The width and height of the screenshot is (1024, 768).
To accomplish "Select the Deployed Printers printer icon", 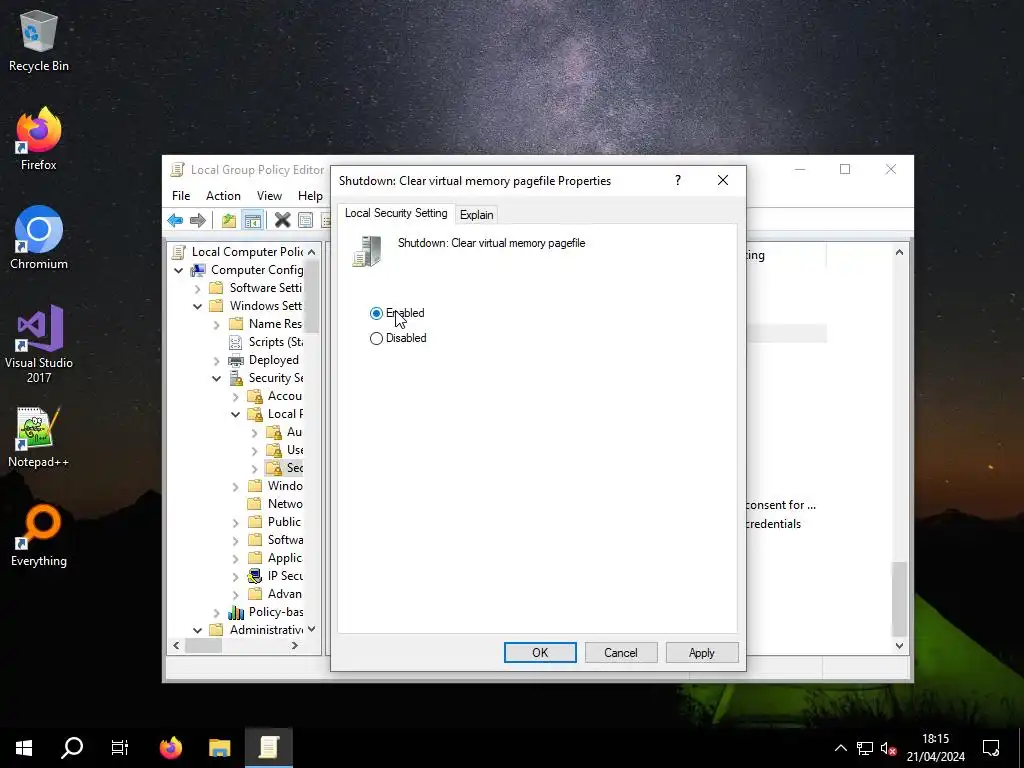I will pyautogui.click(x=236, y=360).
